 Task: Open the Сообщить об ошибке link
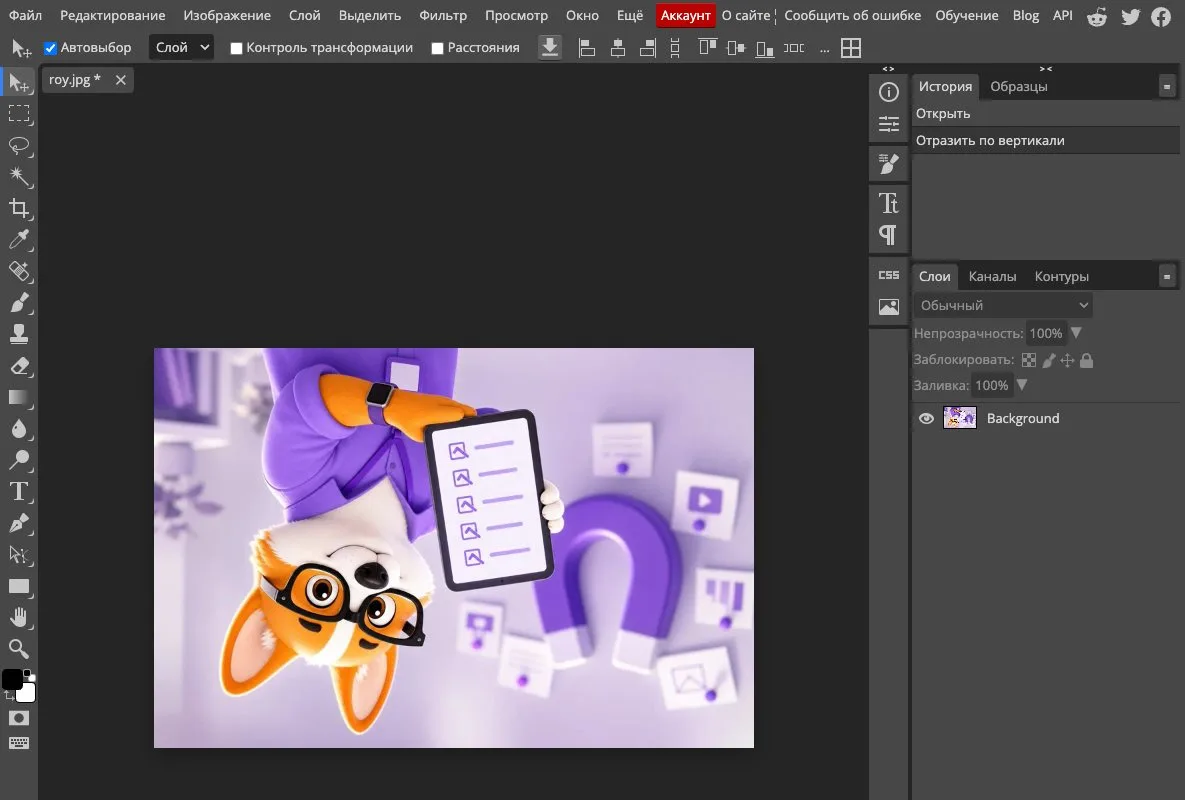[852, 15]
